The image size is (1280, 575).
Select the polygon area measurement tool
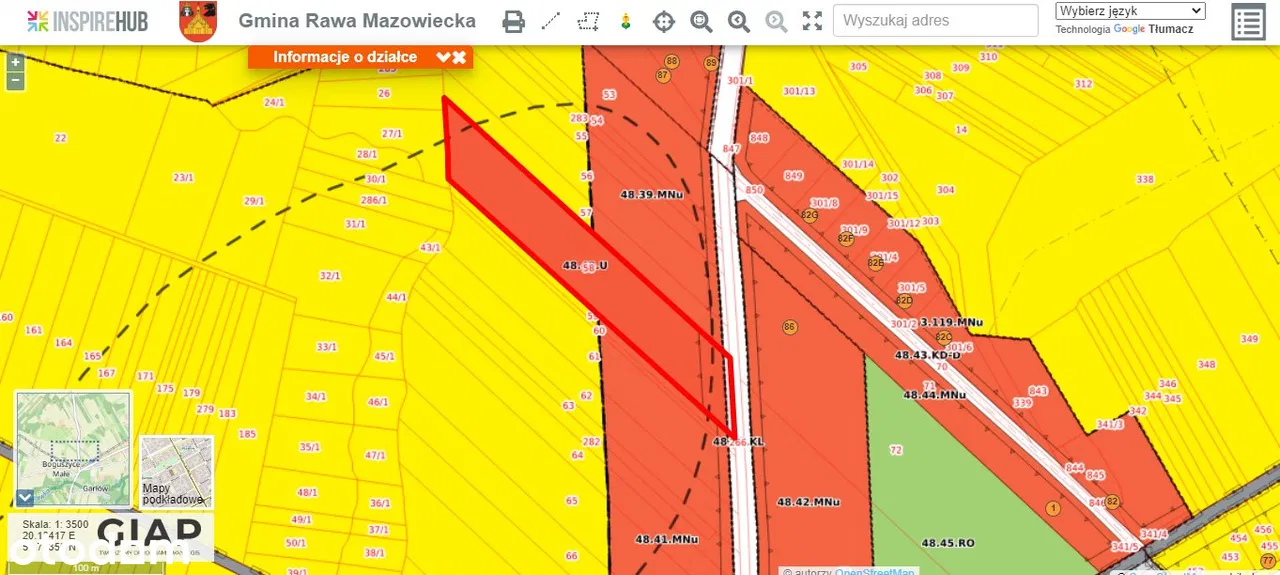(x=589, y=21)
